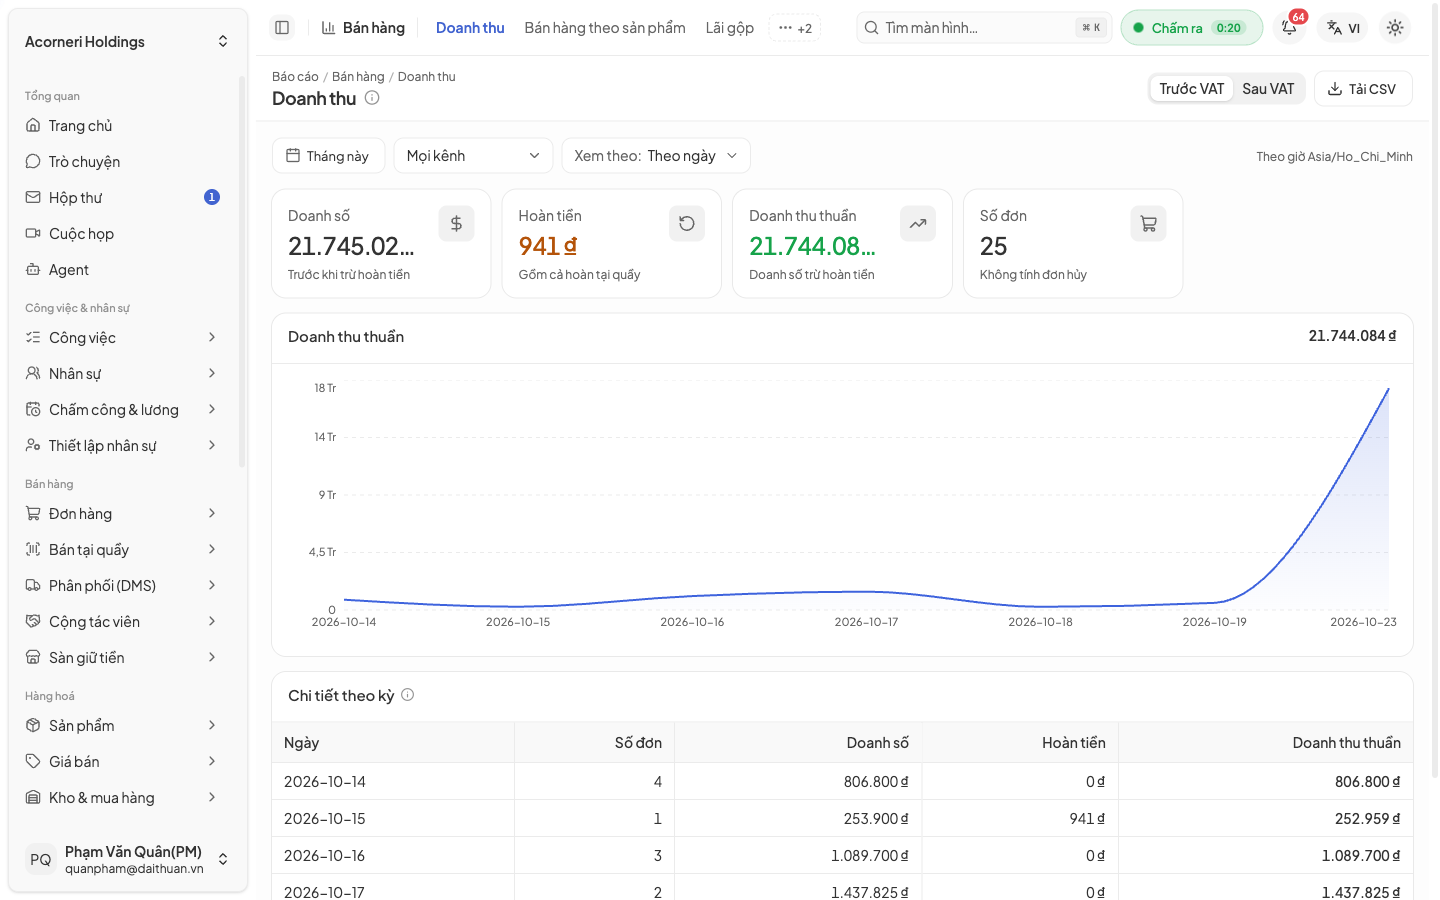Switch to Sau VAT view

click(x=1268, y=89)
